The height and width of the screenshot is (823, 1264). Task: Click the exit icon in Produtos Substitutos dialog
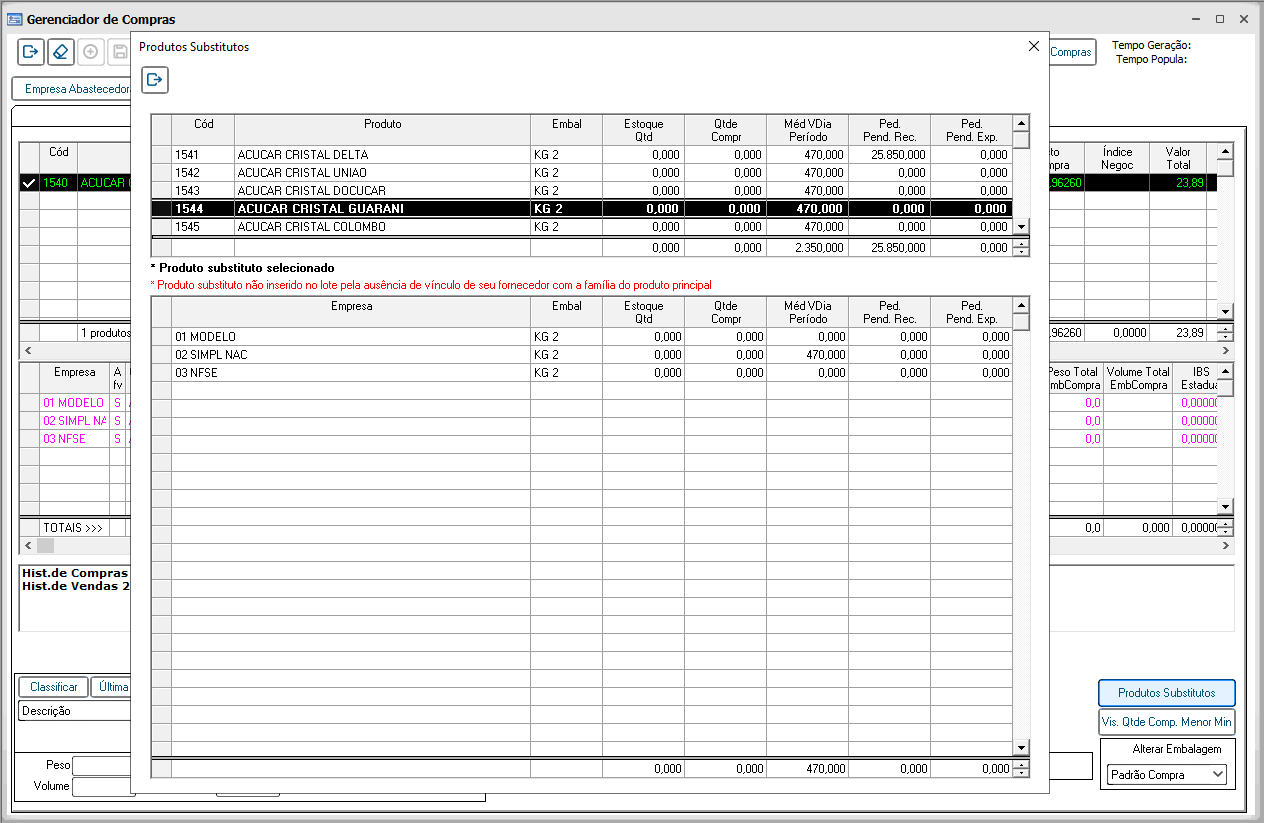click(x=155, y=80)
